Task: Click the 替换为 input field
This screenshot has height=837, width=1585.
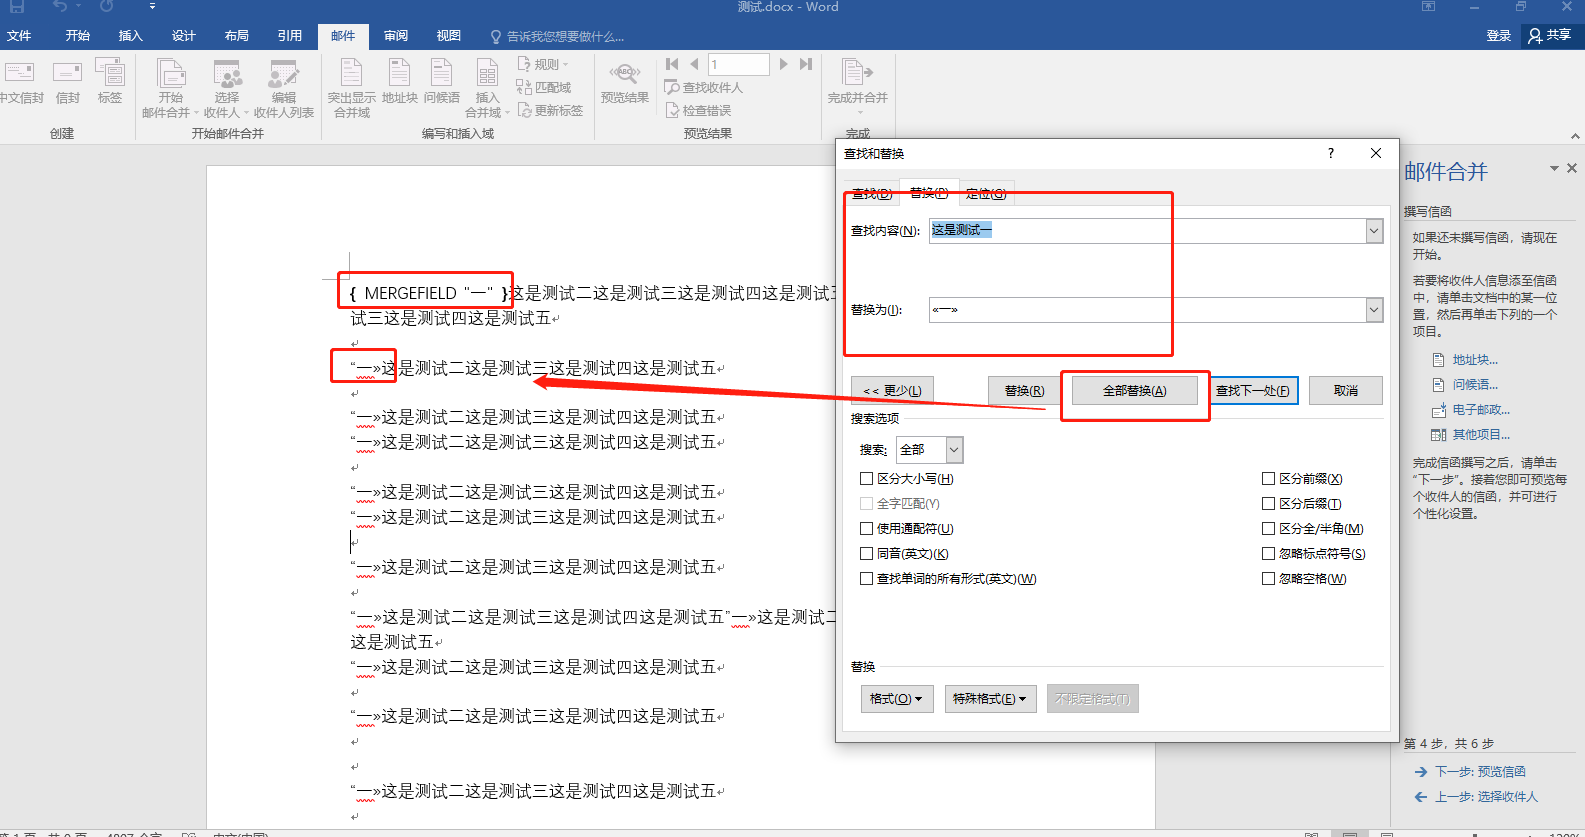Action: tap(1147, 310)
